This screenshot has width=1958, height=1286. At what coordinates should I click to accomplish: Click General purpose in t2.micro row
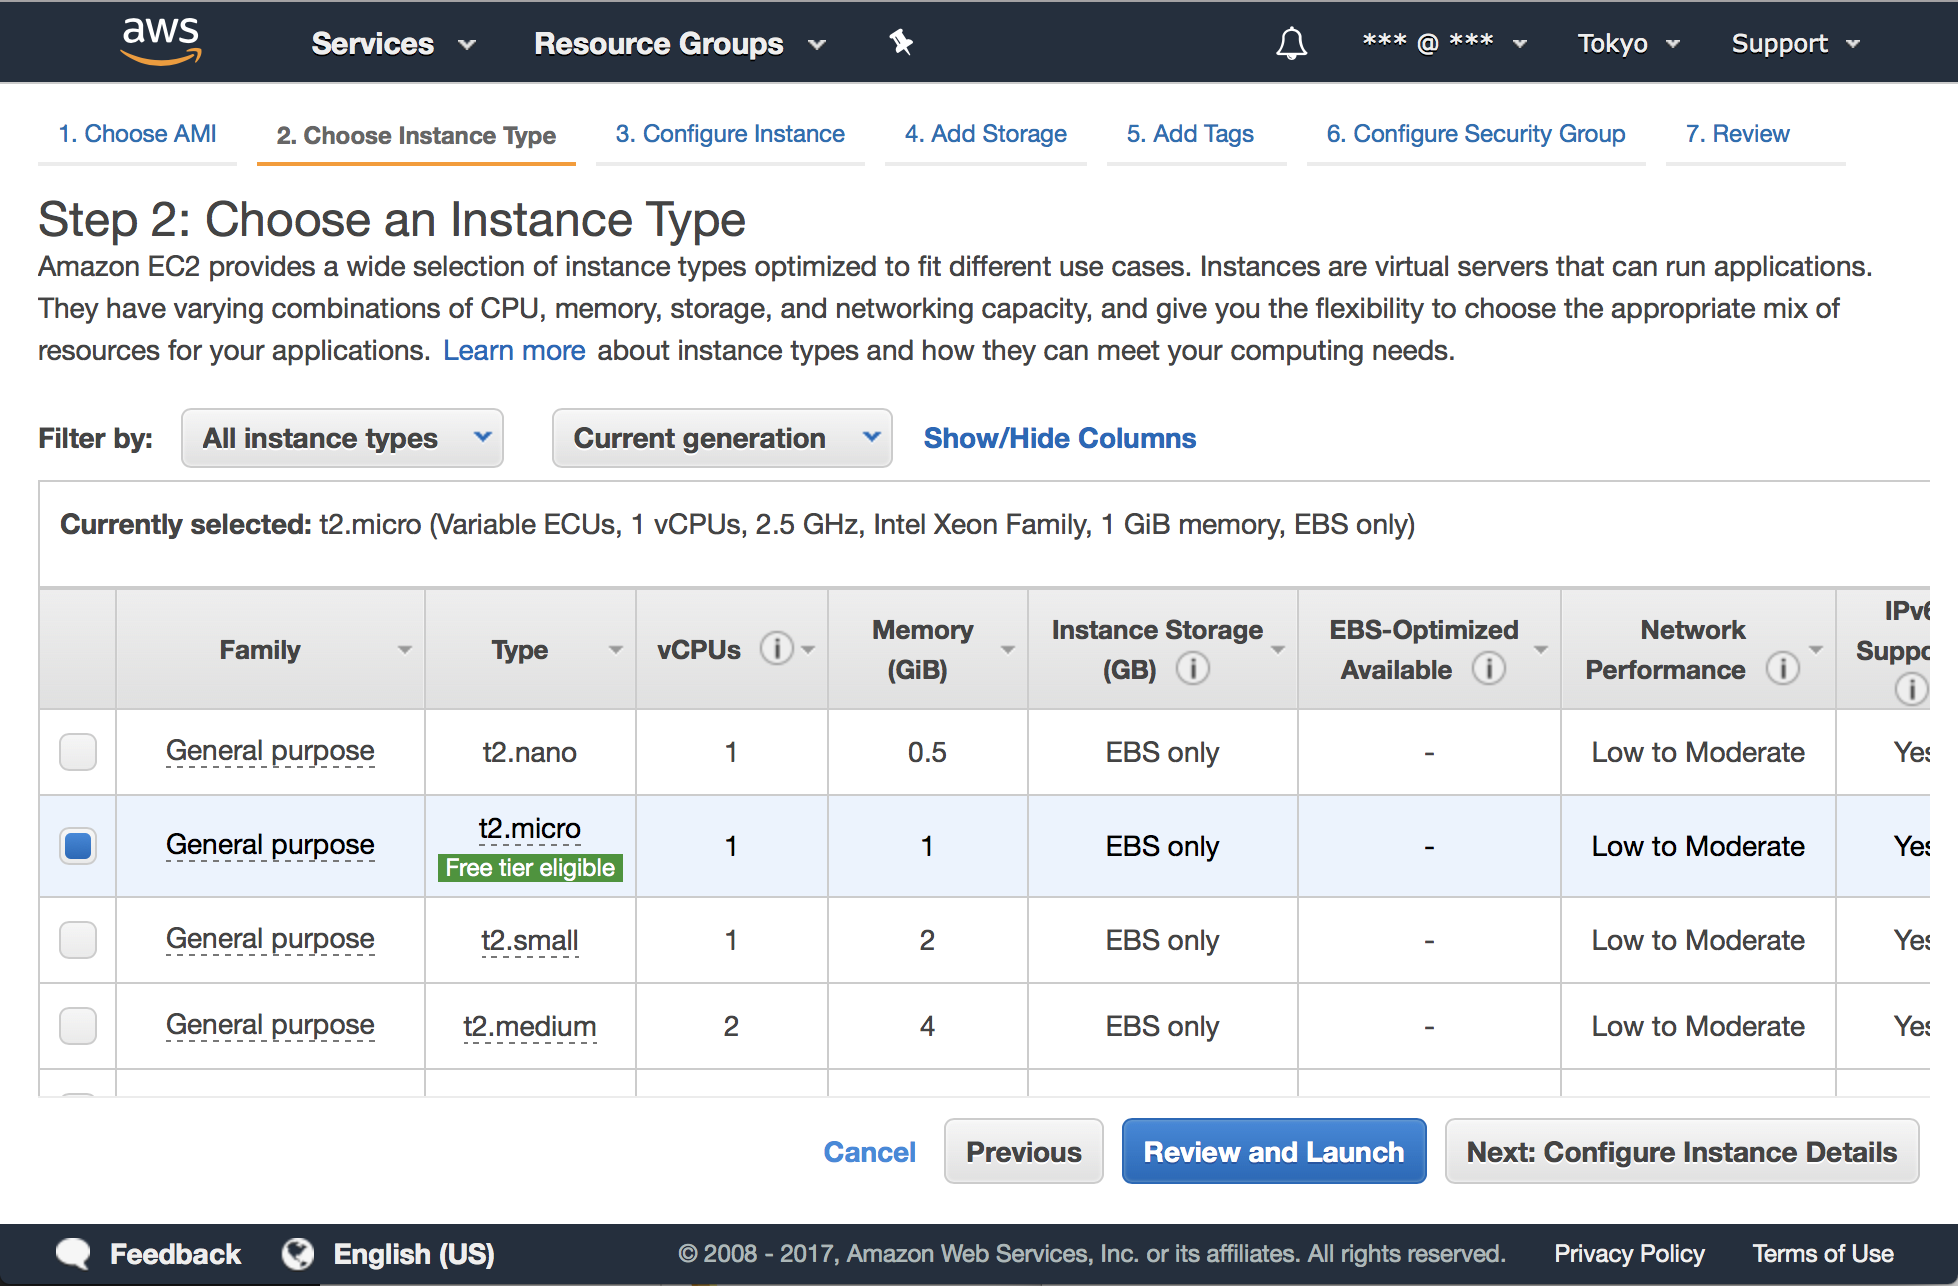click(x=270, y=845)
